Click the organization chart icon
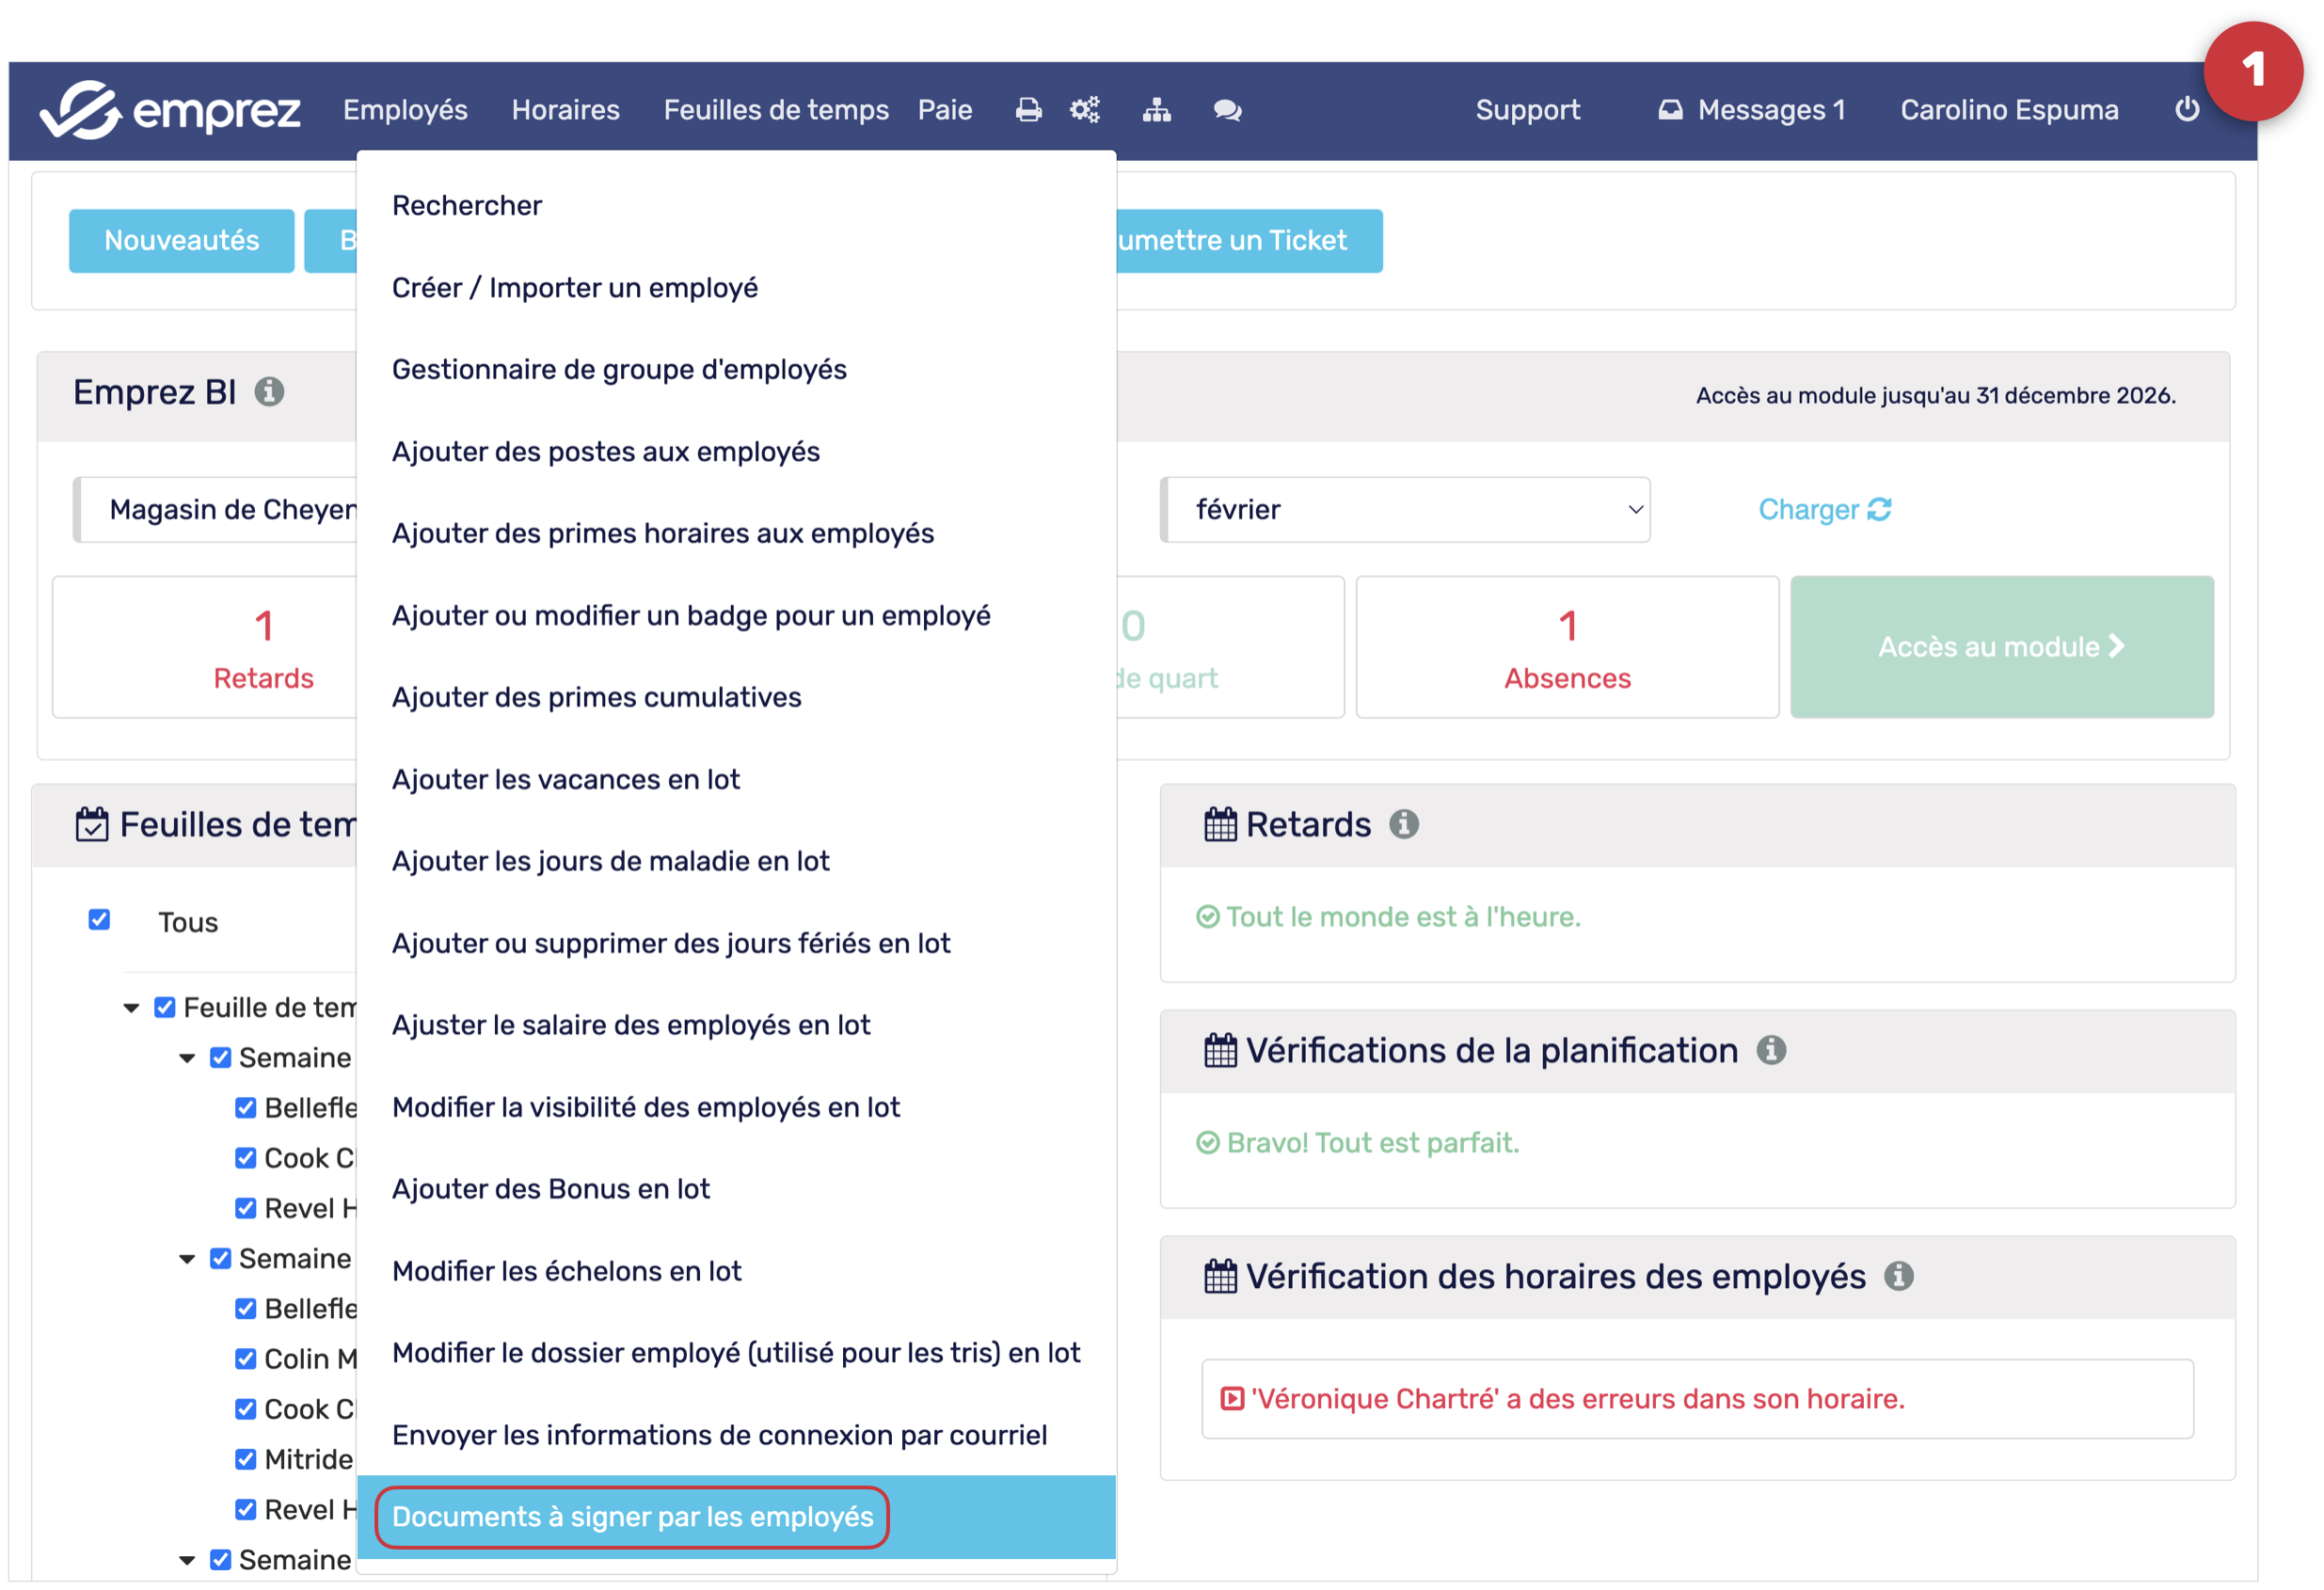This screenshot has height=1590, width=2324. [x=1157, y=110]
